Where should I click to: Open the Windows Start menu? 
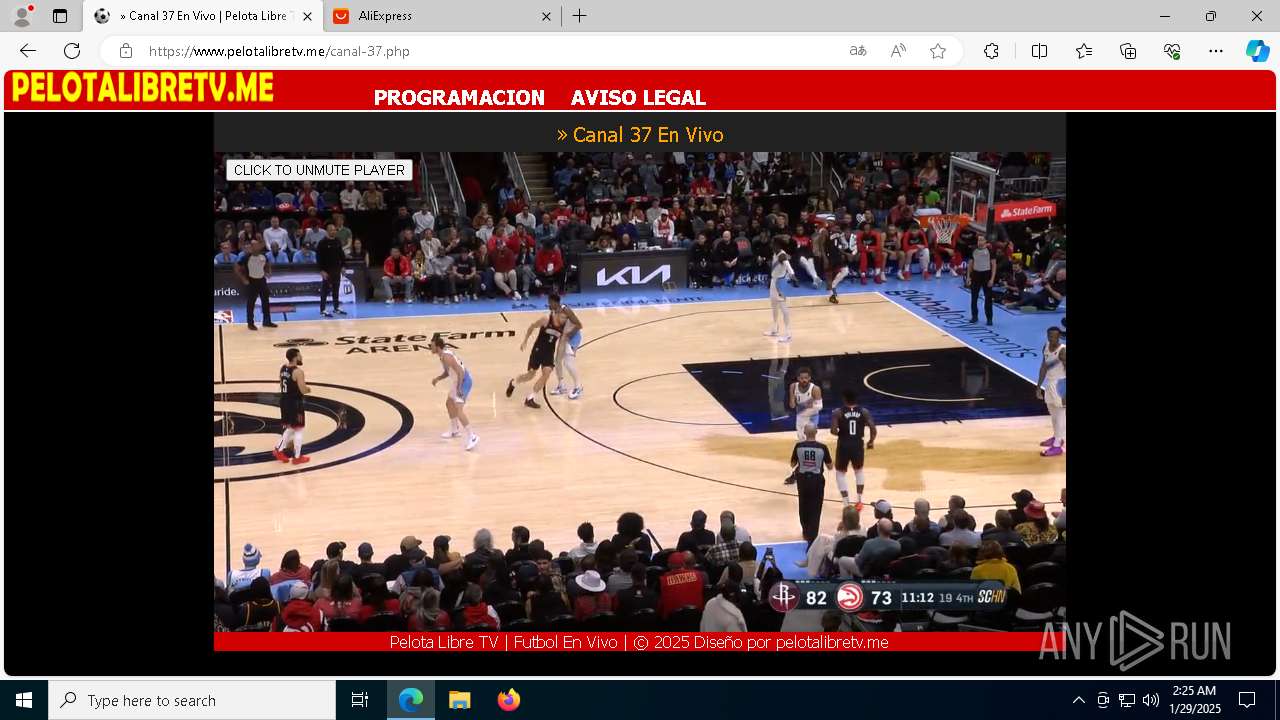coord(24,700)
